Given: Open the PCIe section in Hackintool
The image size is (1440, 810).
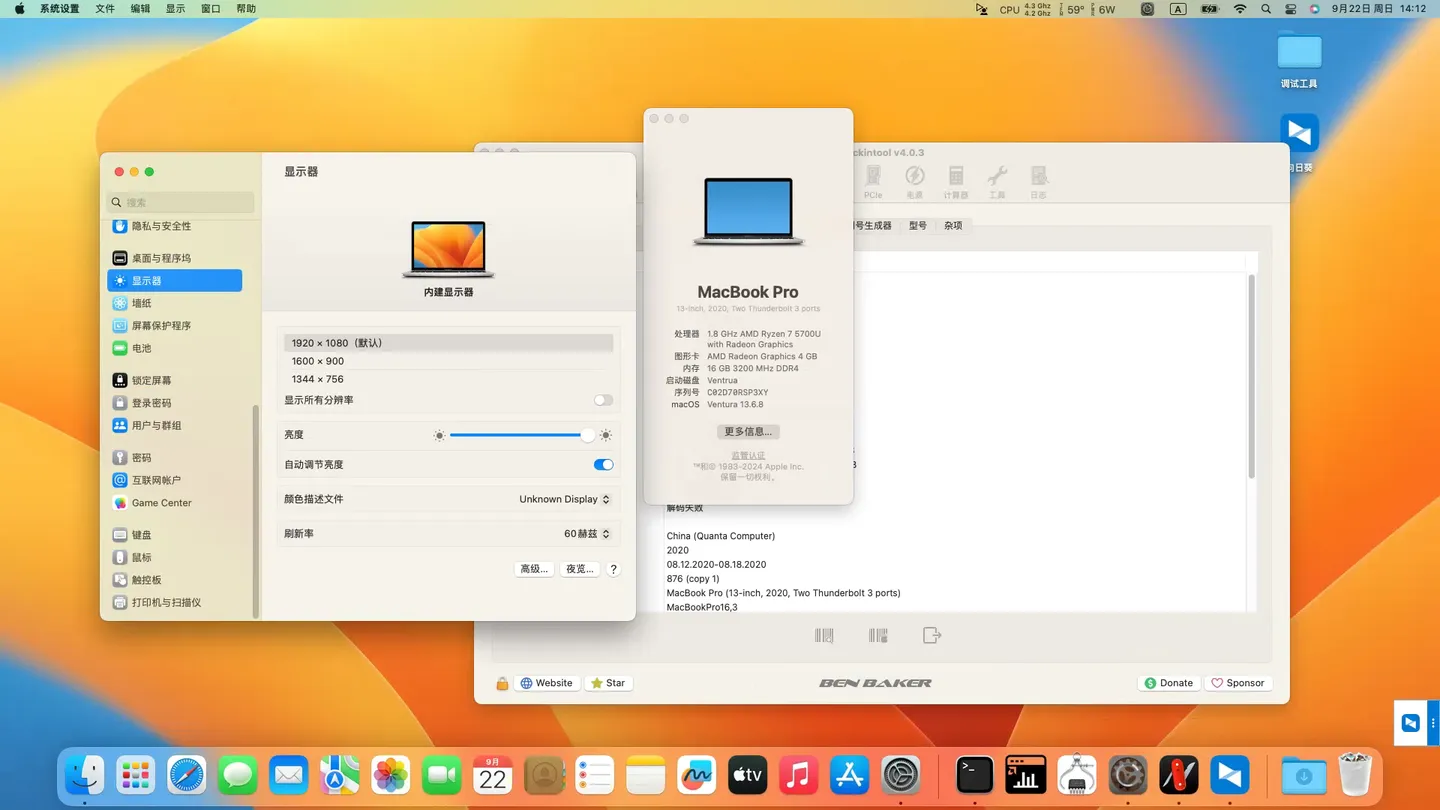Looking at the screenshot, I should pyautogui.click(x=873, y=182).
